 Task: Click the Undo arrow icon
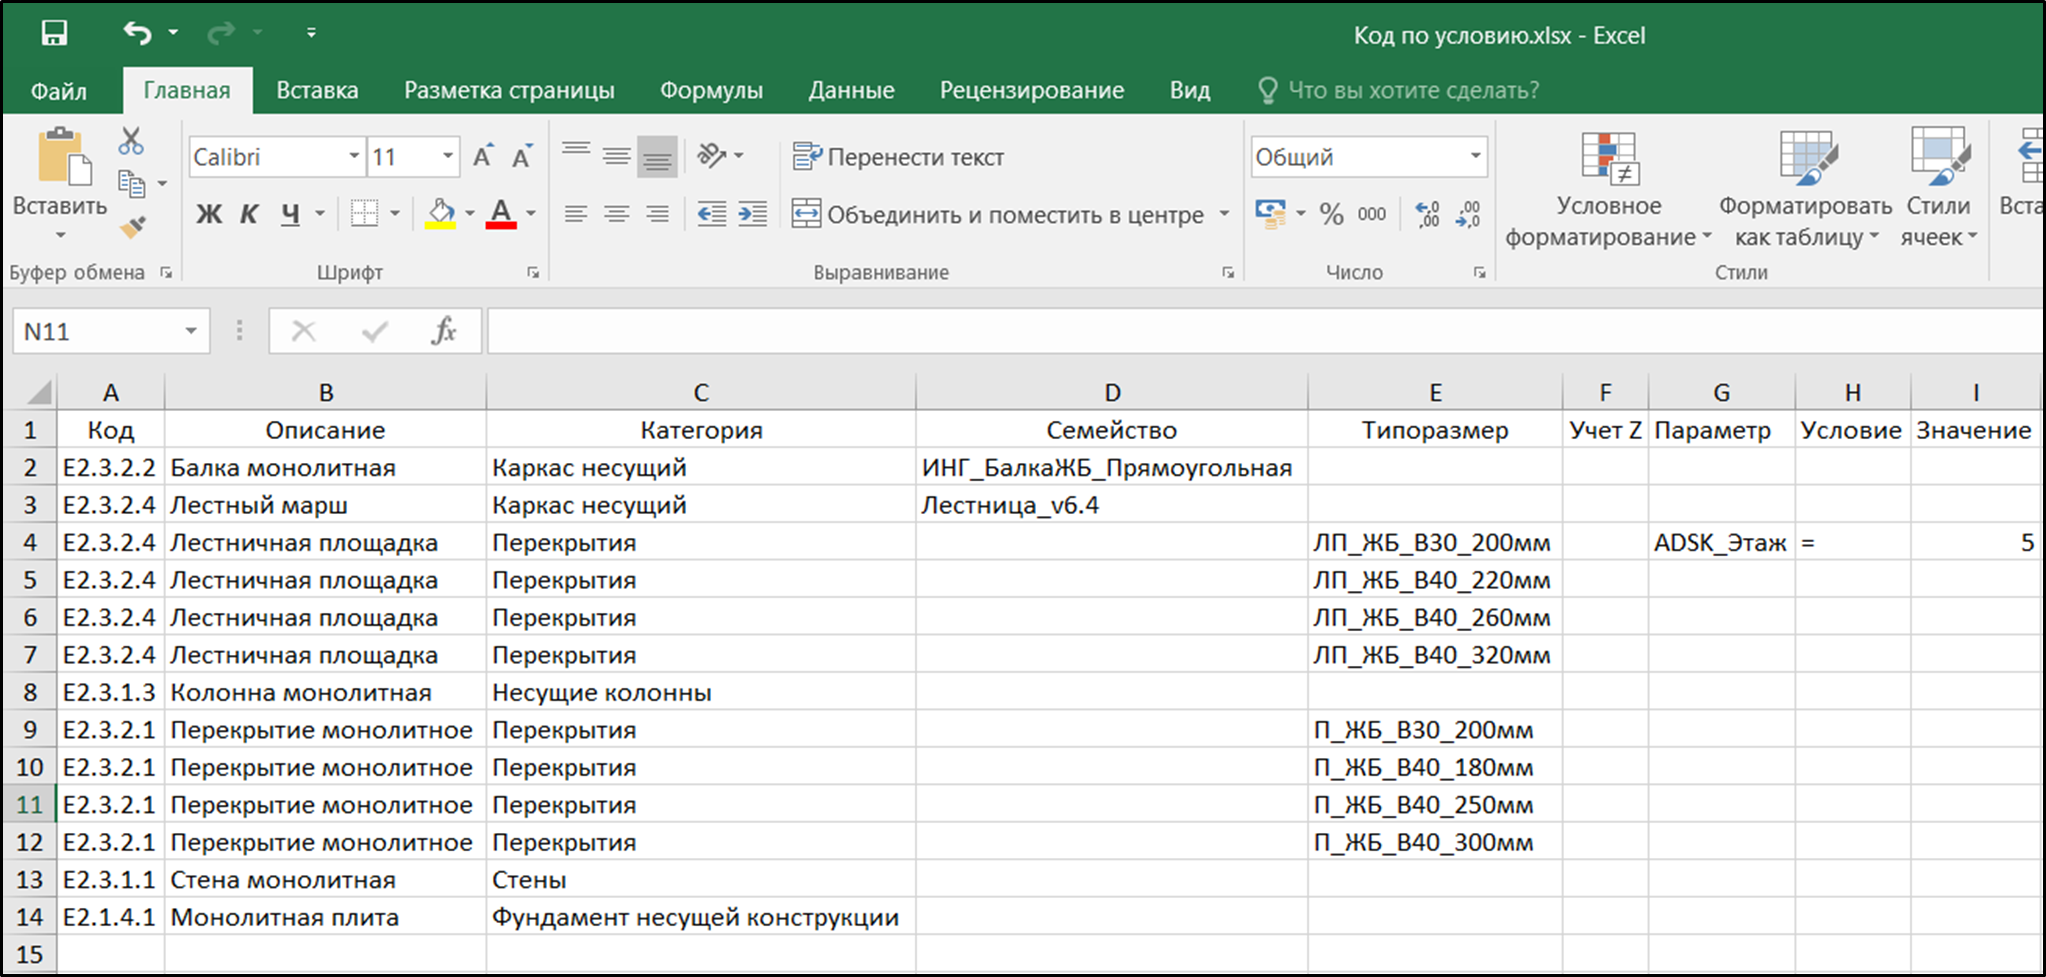(137, 33)
